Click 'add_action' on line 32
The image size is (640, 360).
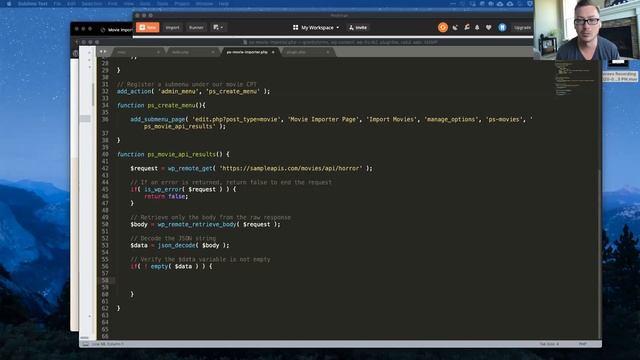point(134,91)
